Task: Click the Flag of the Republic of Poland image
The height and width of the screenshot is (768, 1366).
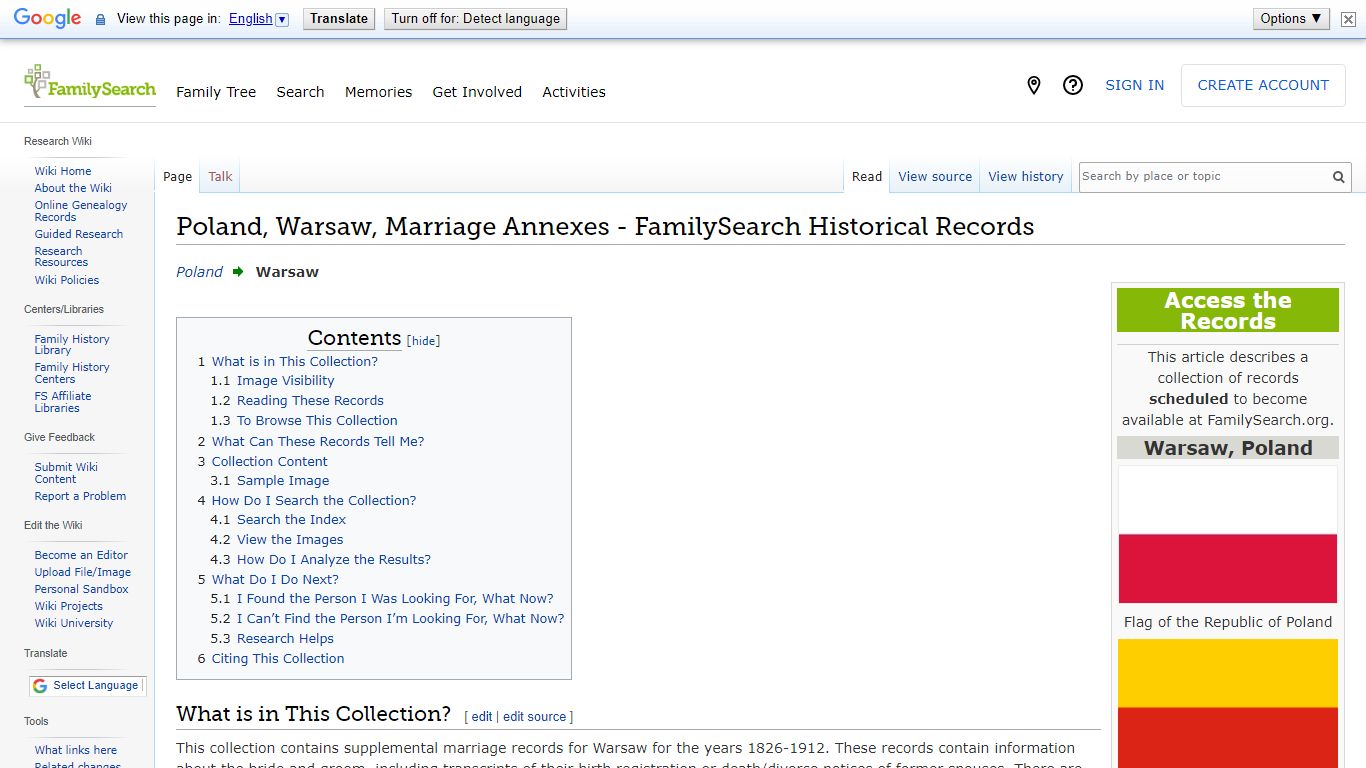Action: pyautogui.click(x=1228, y=534)
